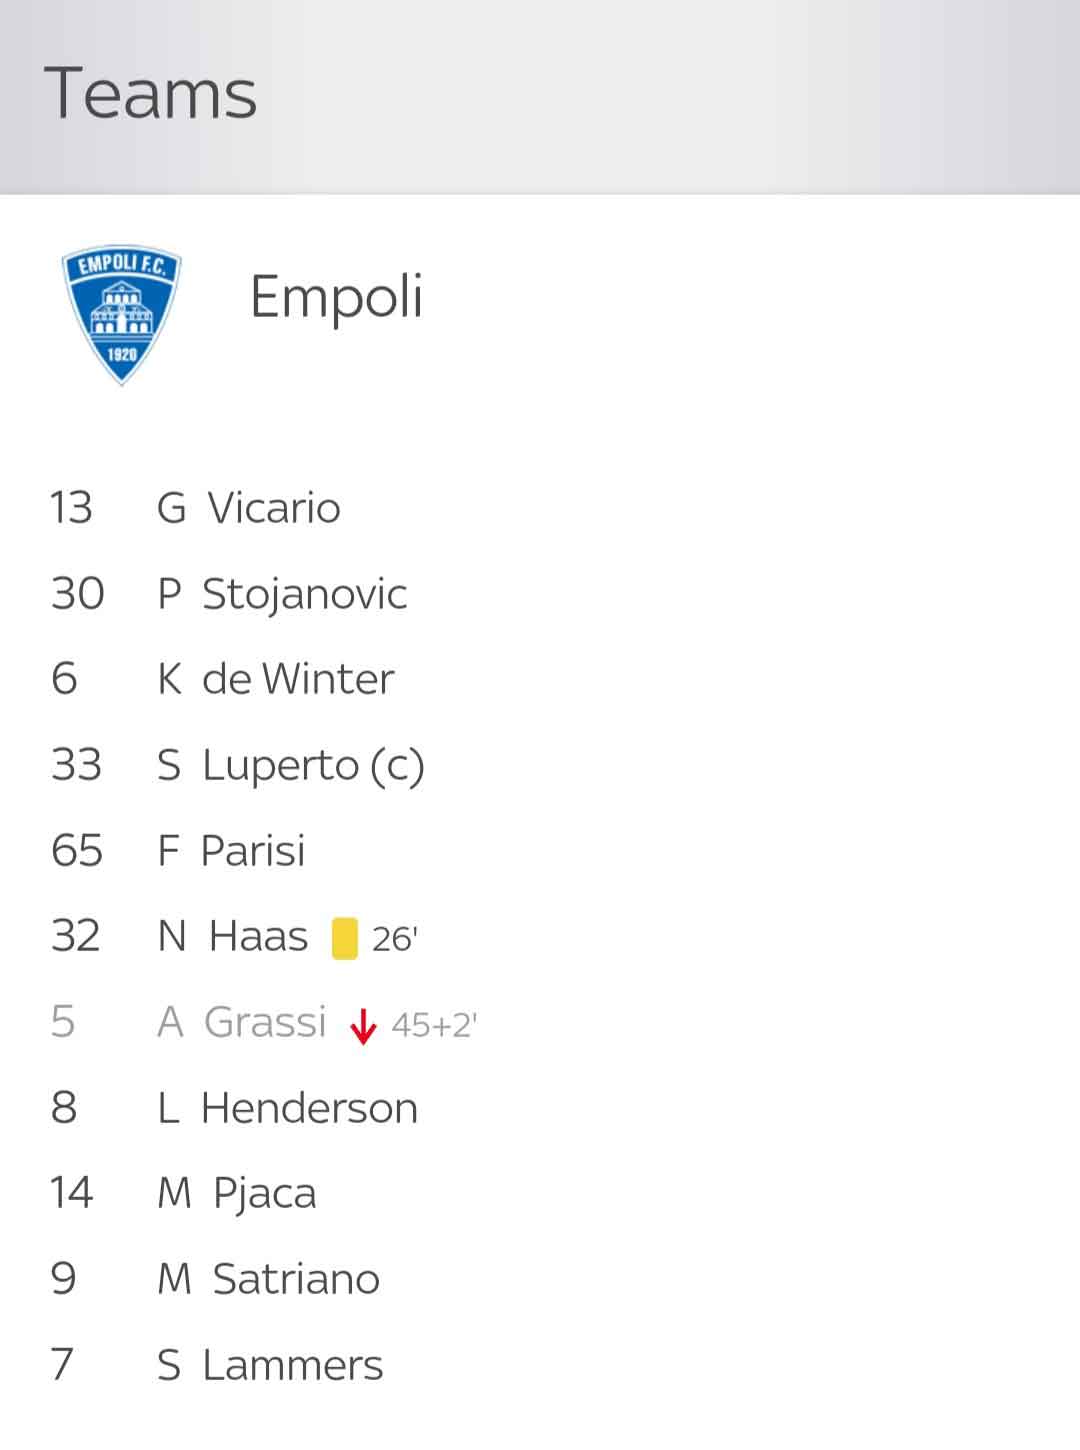The height and width of the screenshot is (1450, 1080).
Task: Click shirt number 13
Action: [x=71, y=508]
